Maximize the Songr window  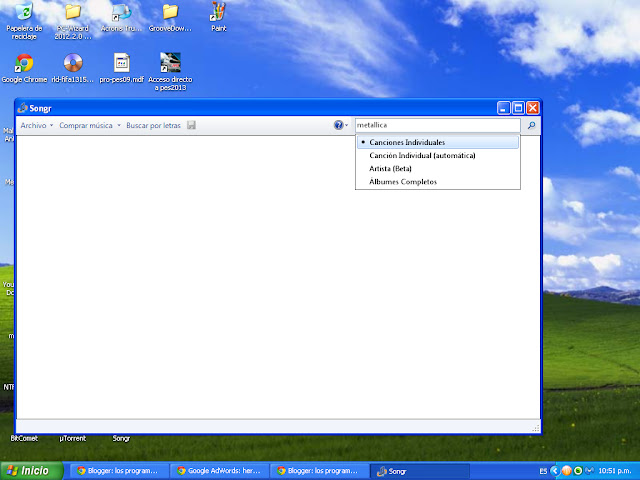[518, 108]
